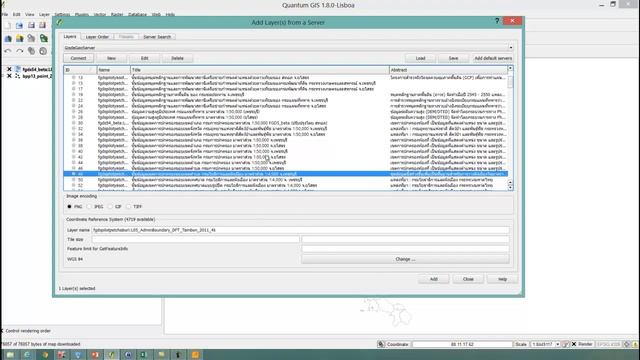Click the Delete server button

177,58
